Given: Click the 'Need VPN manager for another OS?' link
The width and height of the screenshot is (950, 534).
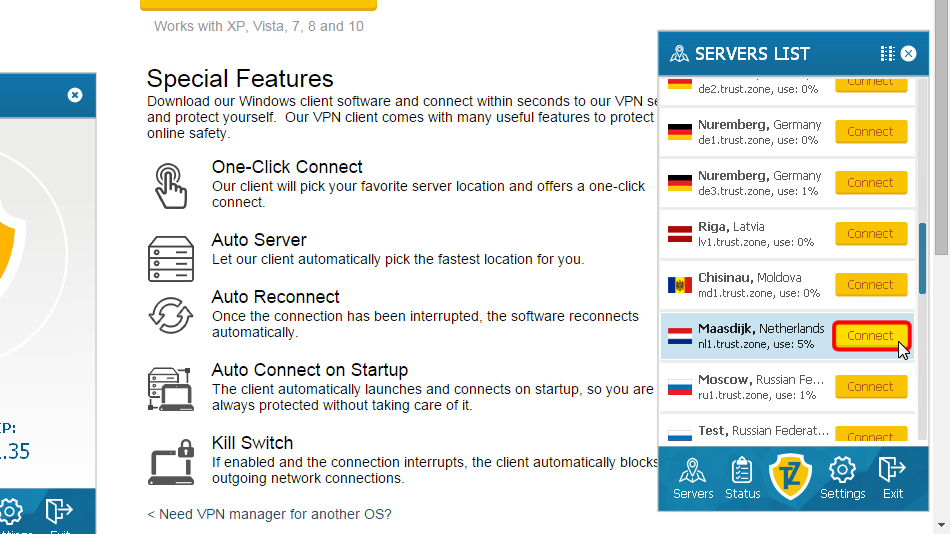Looking at the screenshot, I should [x=269, y=514].
